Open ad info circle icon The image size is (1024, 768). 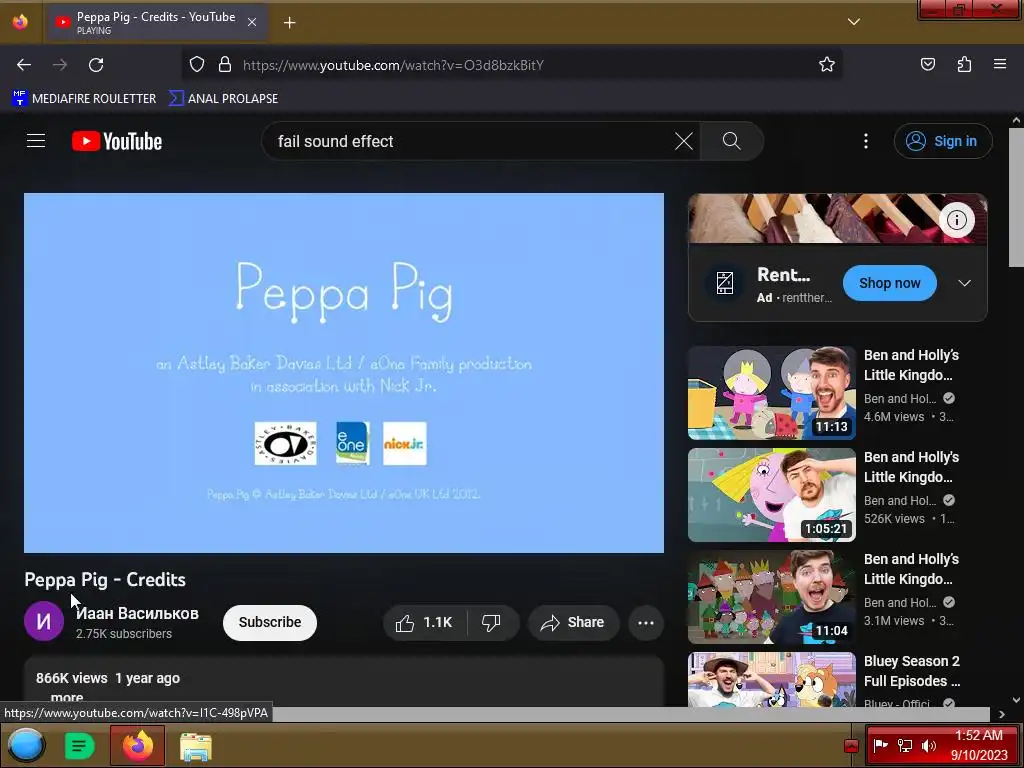pos(957,220)
